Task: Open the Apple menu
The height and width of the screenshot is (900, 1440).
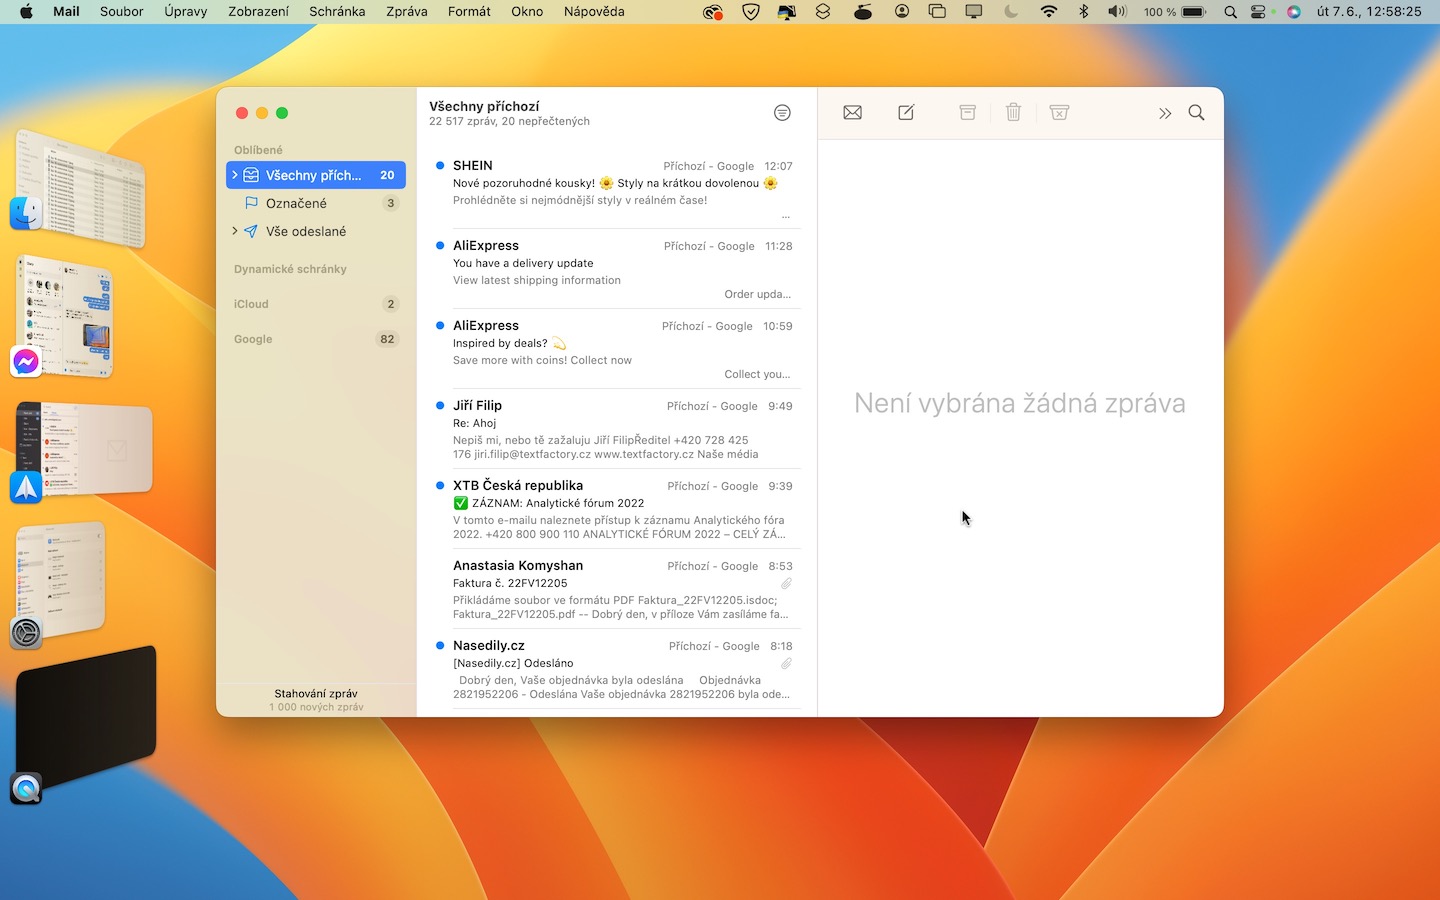Action: coord(26,12)
